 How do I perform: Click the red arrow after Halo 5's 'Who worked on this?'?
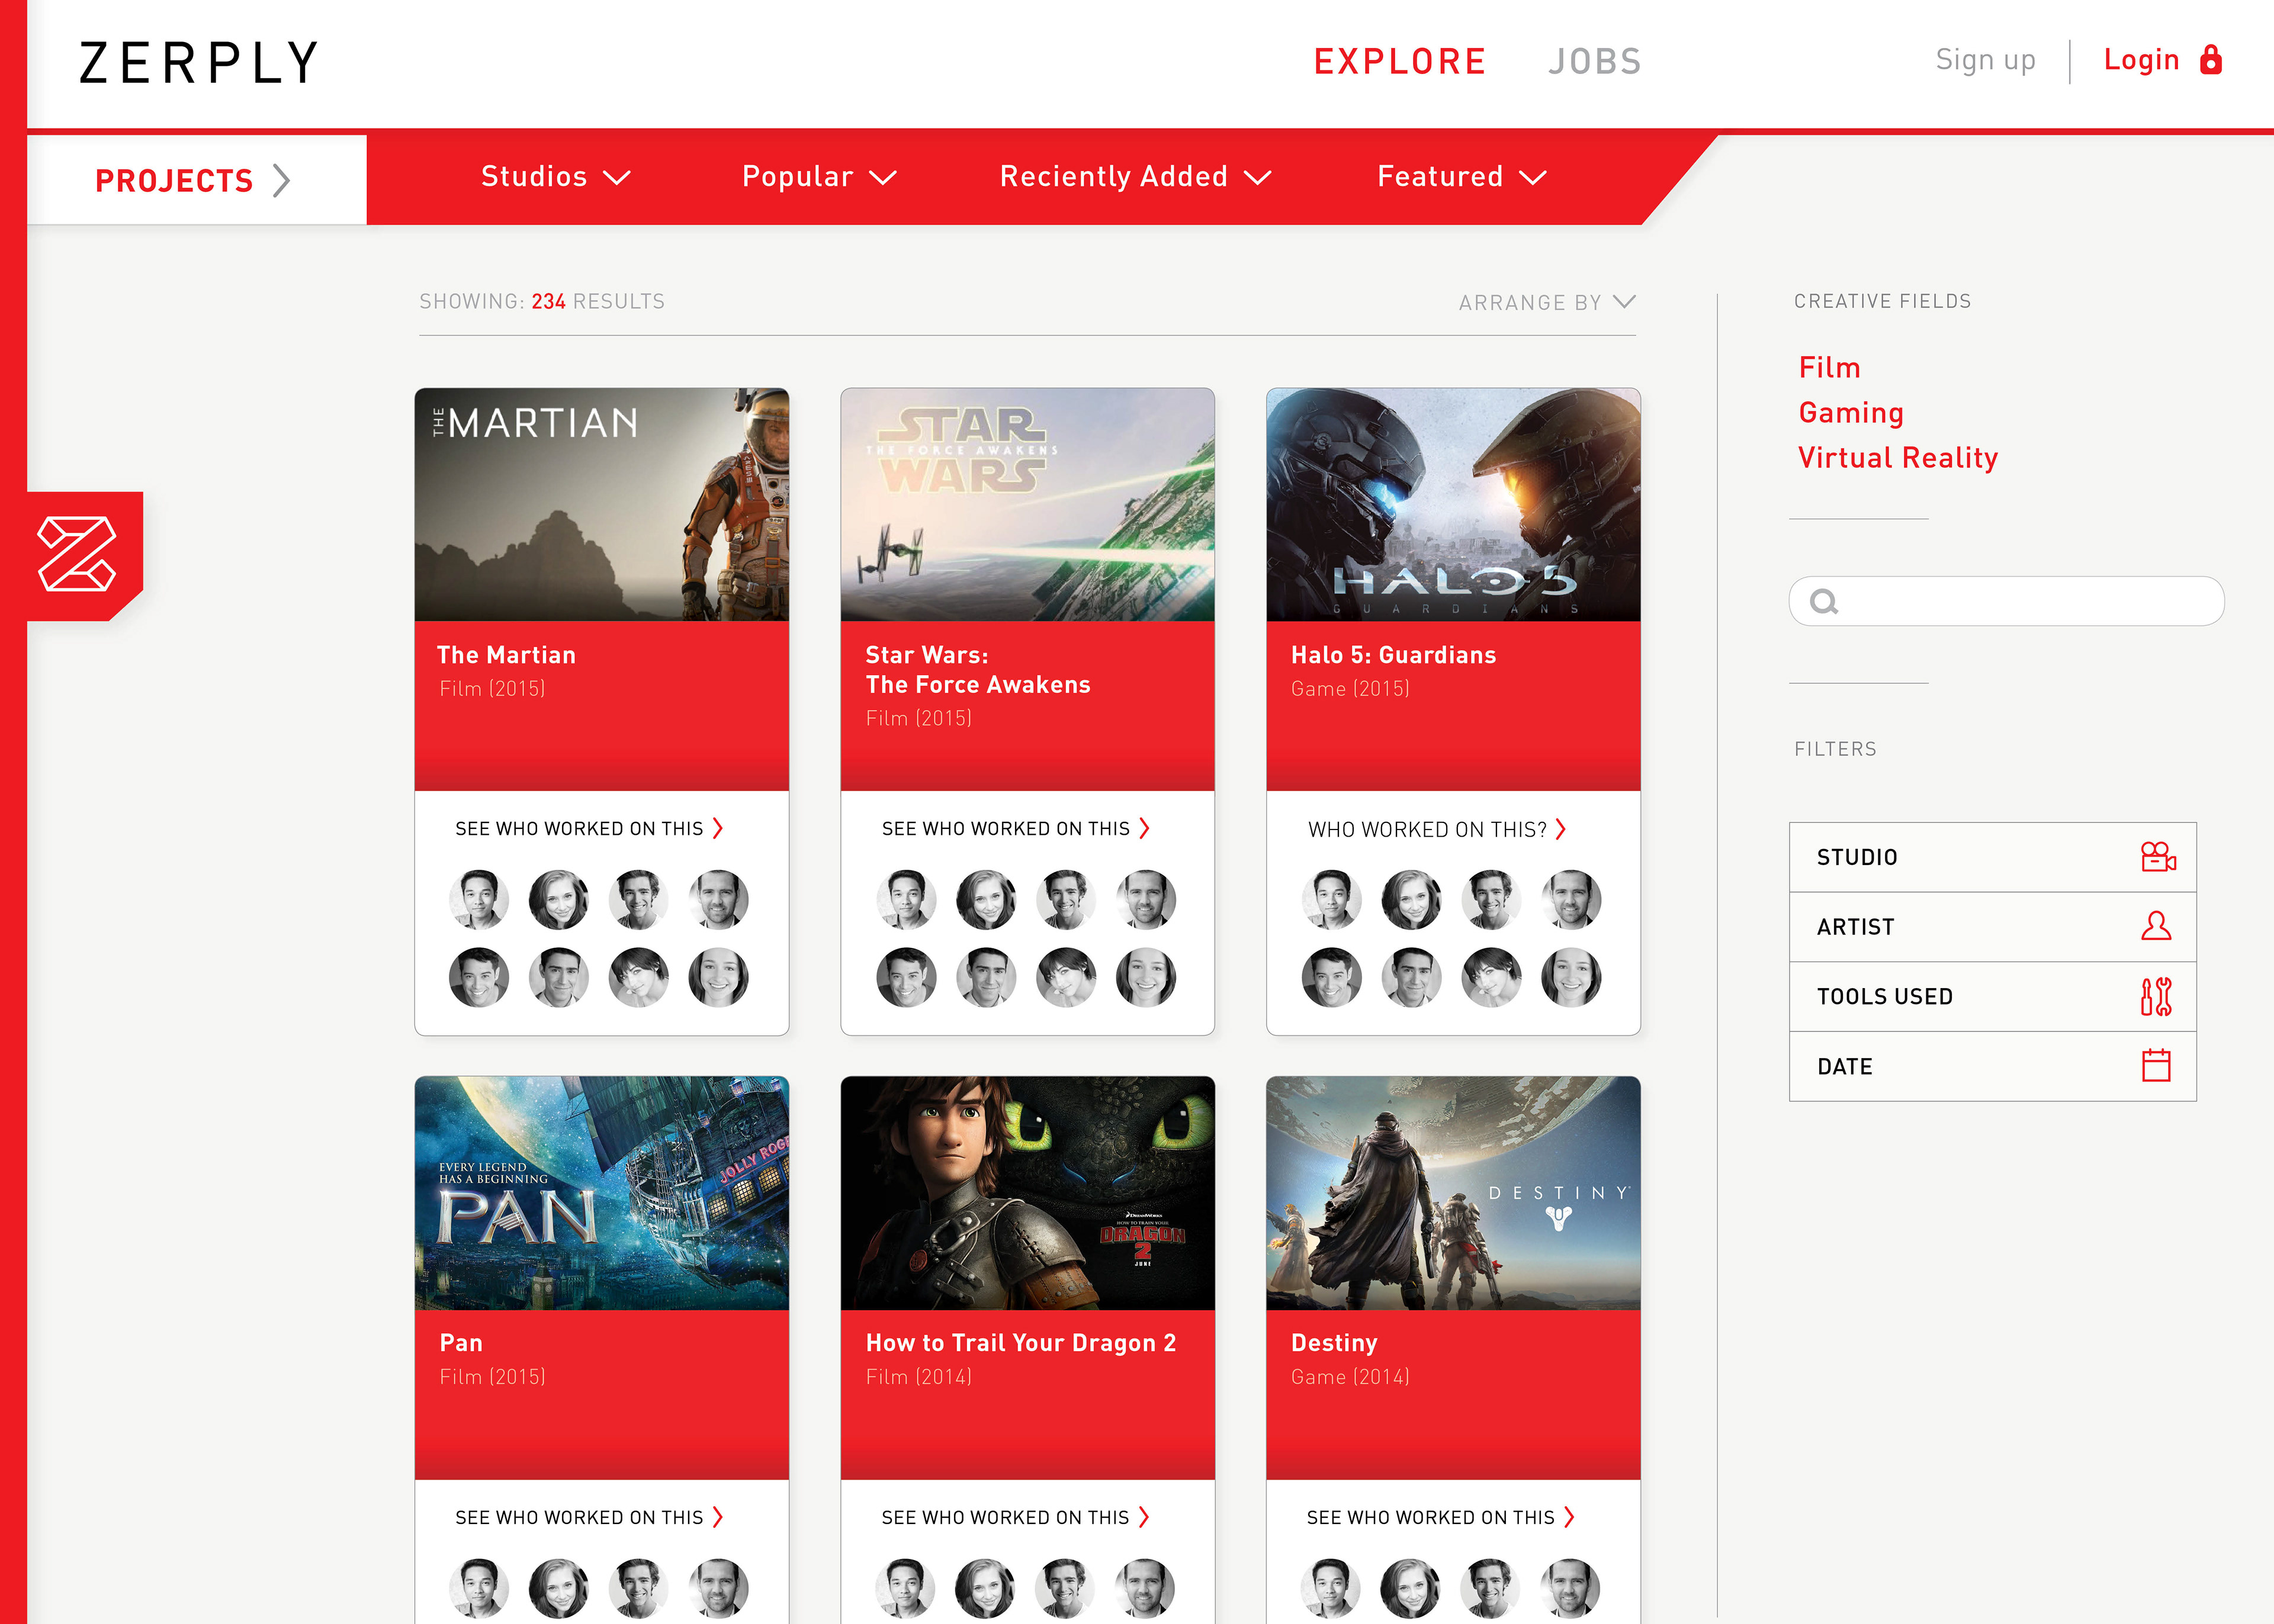tap(1560, 829)
